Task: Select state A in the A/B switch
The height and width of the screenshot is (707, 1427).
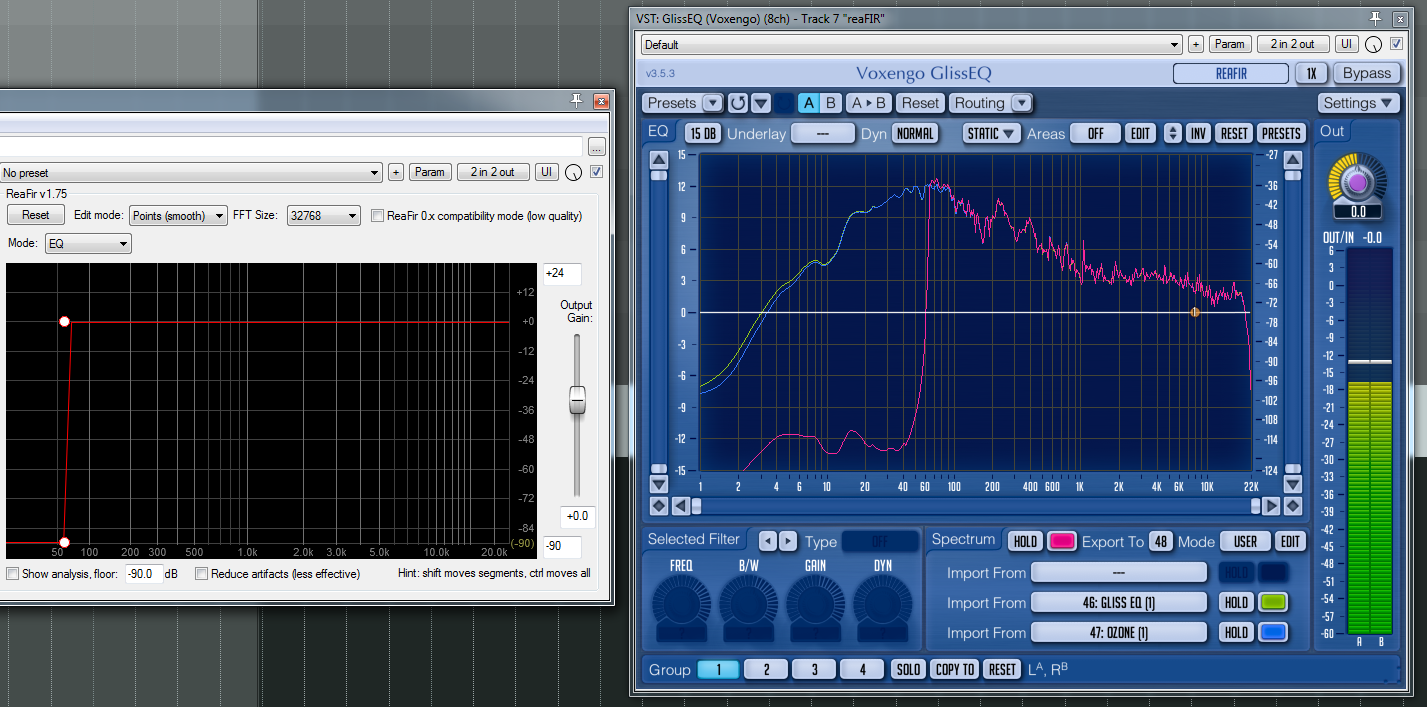Action: pos(809,103)
